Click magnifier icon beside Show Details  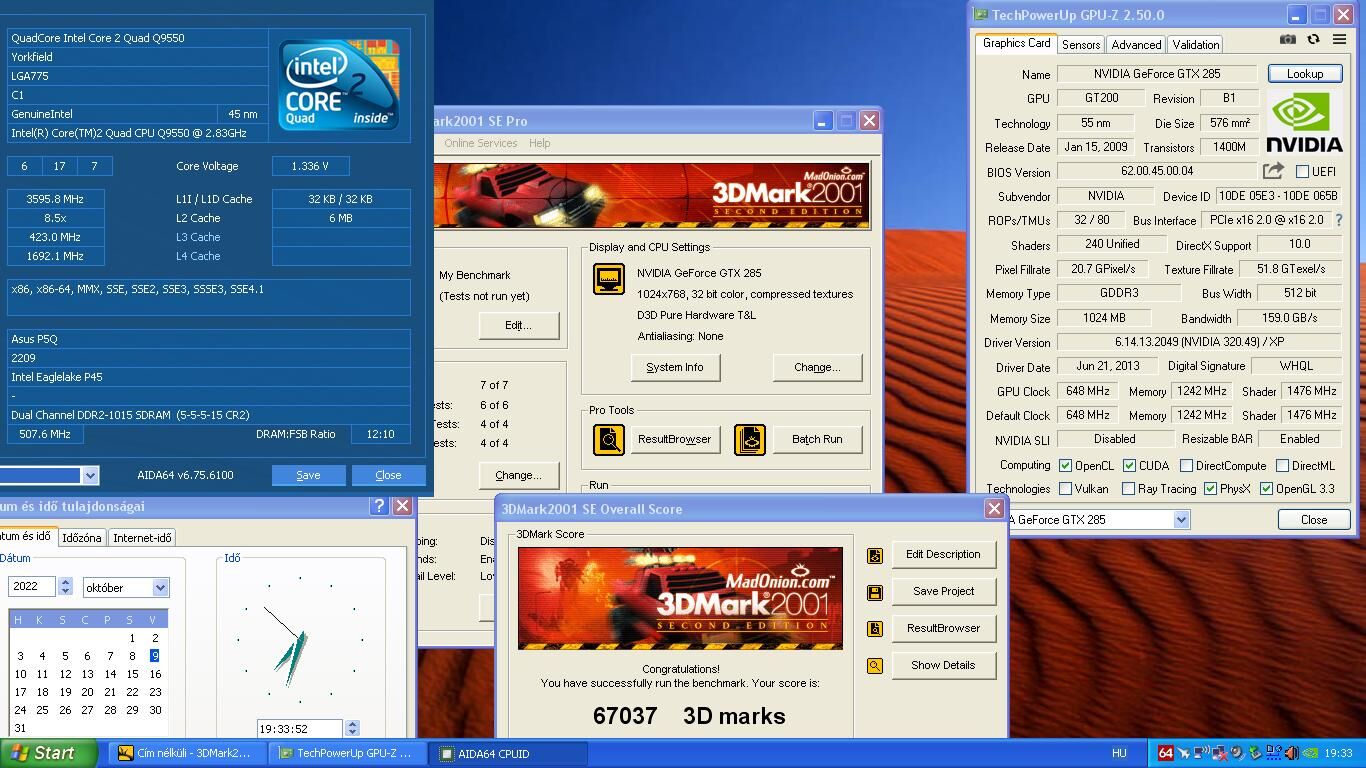875,666
